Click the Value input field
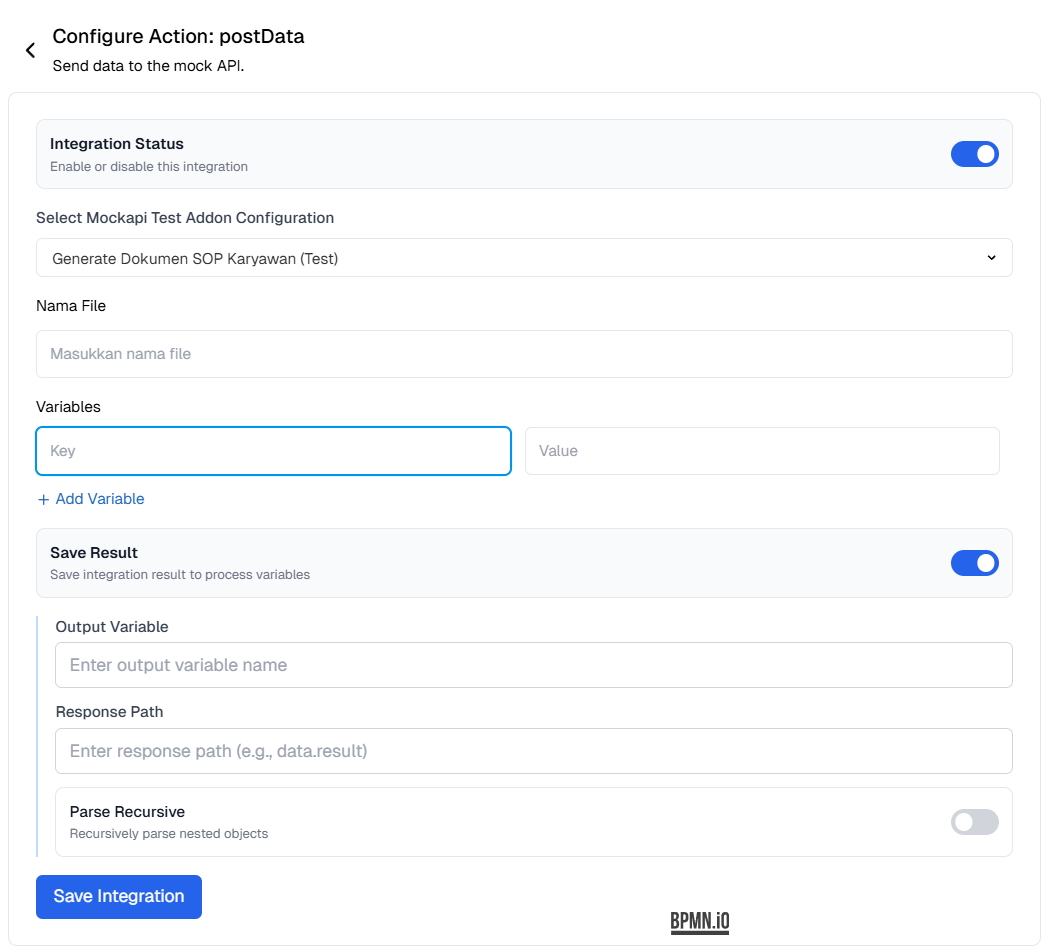 (762, 451)
